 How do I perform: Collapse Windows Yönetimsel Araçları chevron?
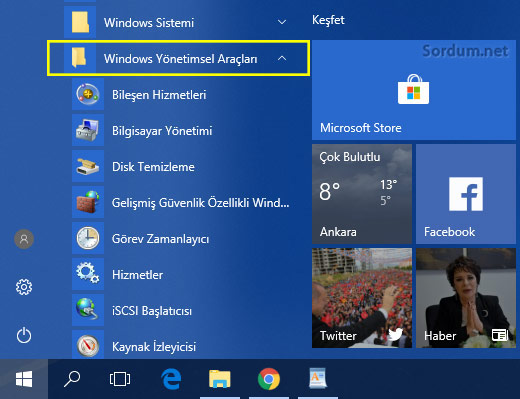tap(282, 58)
